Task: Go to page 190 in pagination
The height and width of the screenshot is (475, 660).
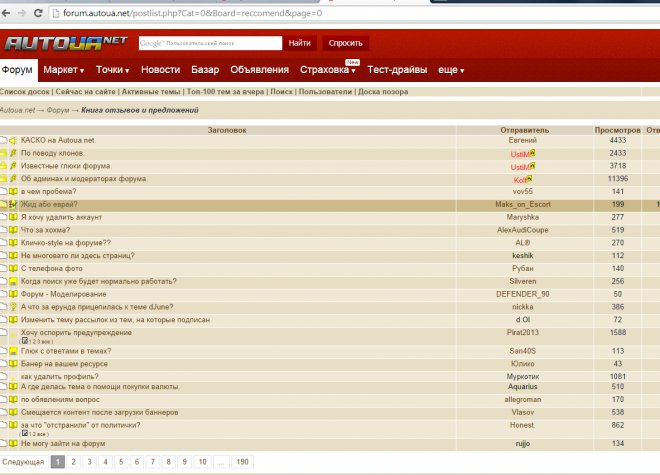Action: [x=241, y=462]
